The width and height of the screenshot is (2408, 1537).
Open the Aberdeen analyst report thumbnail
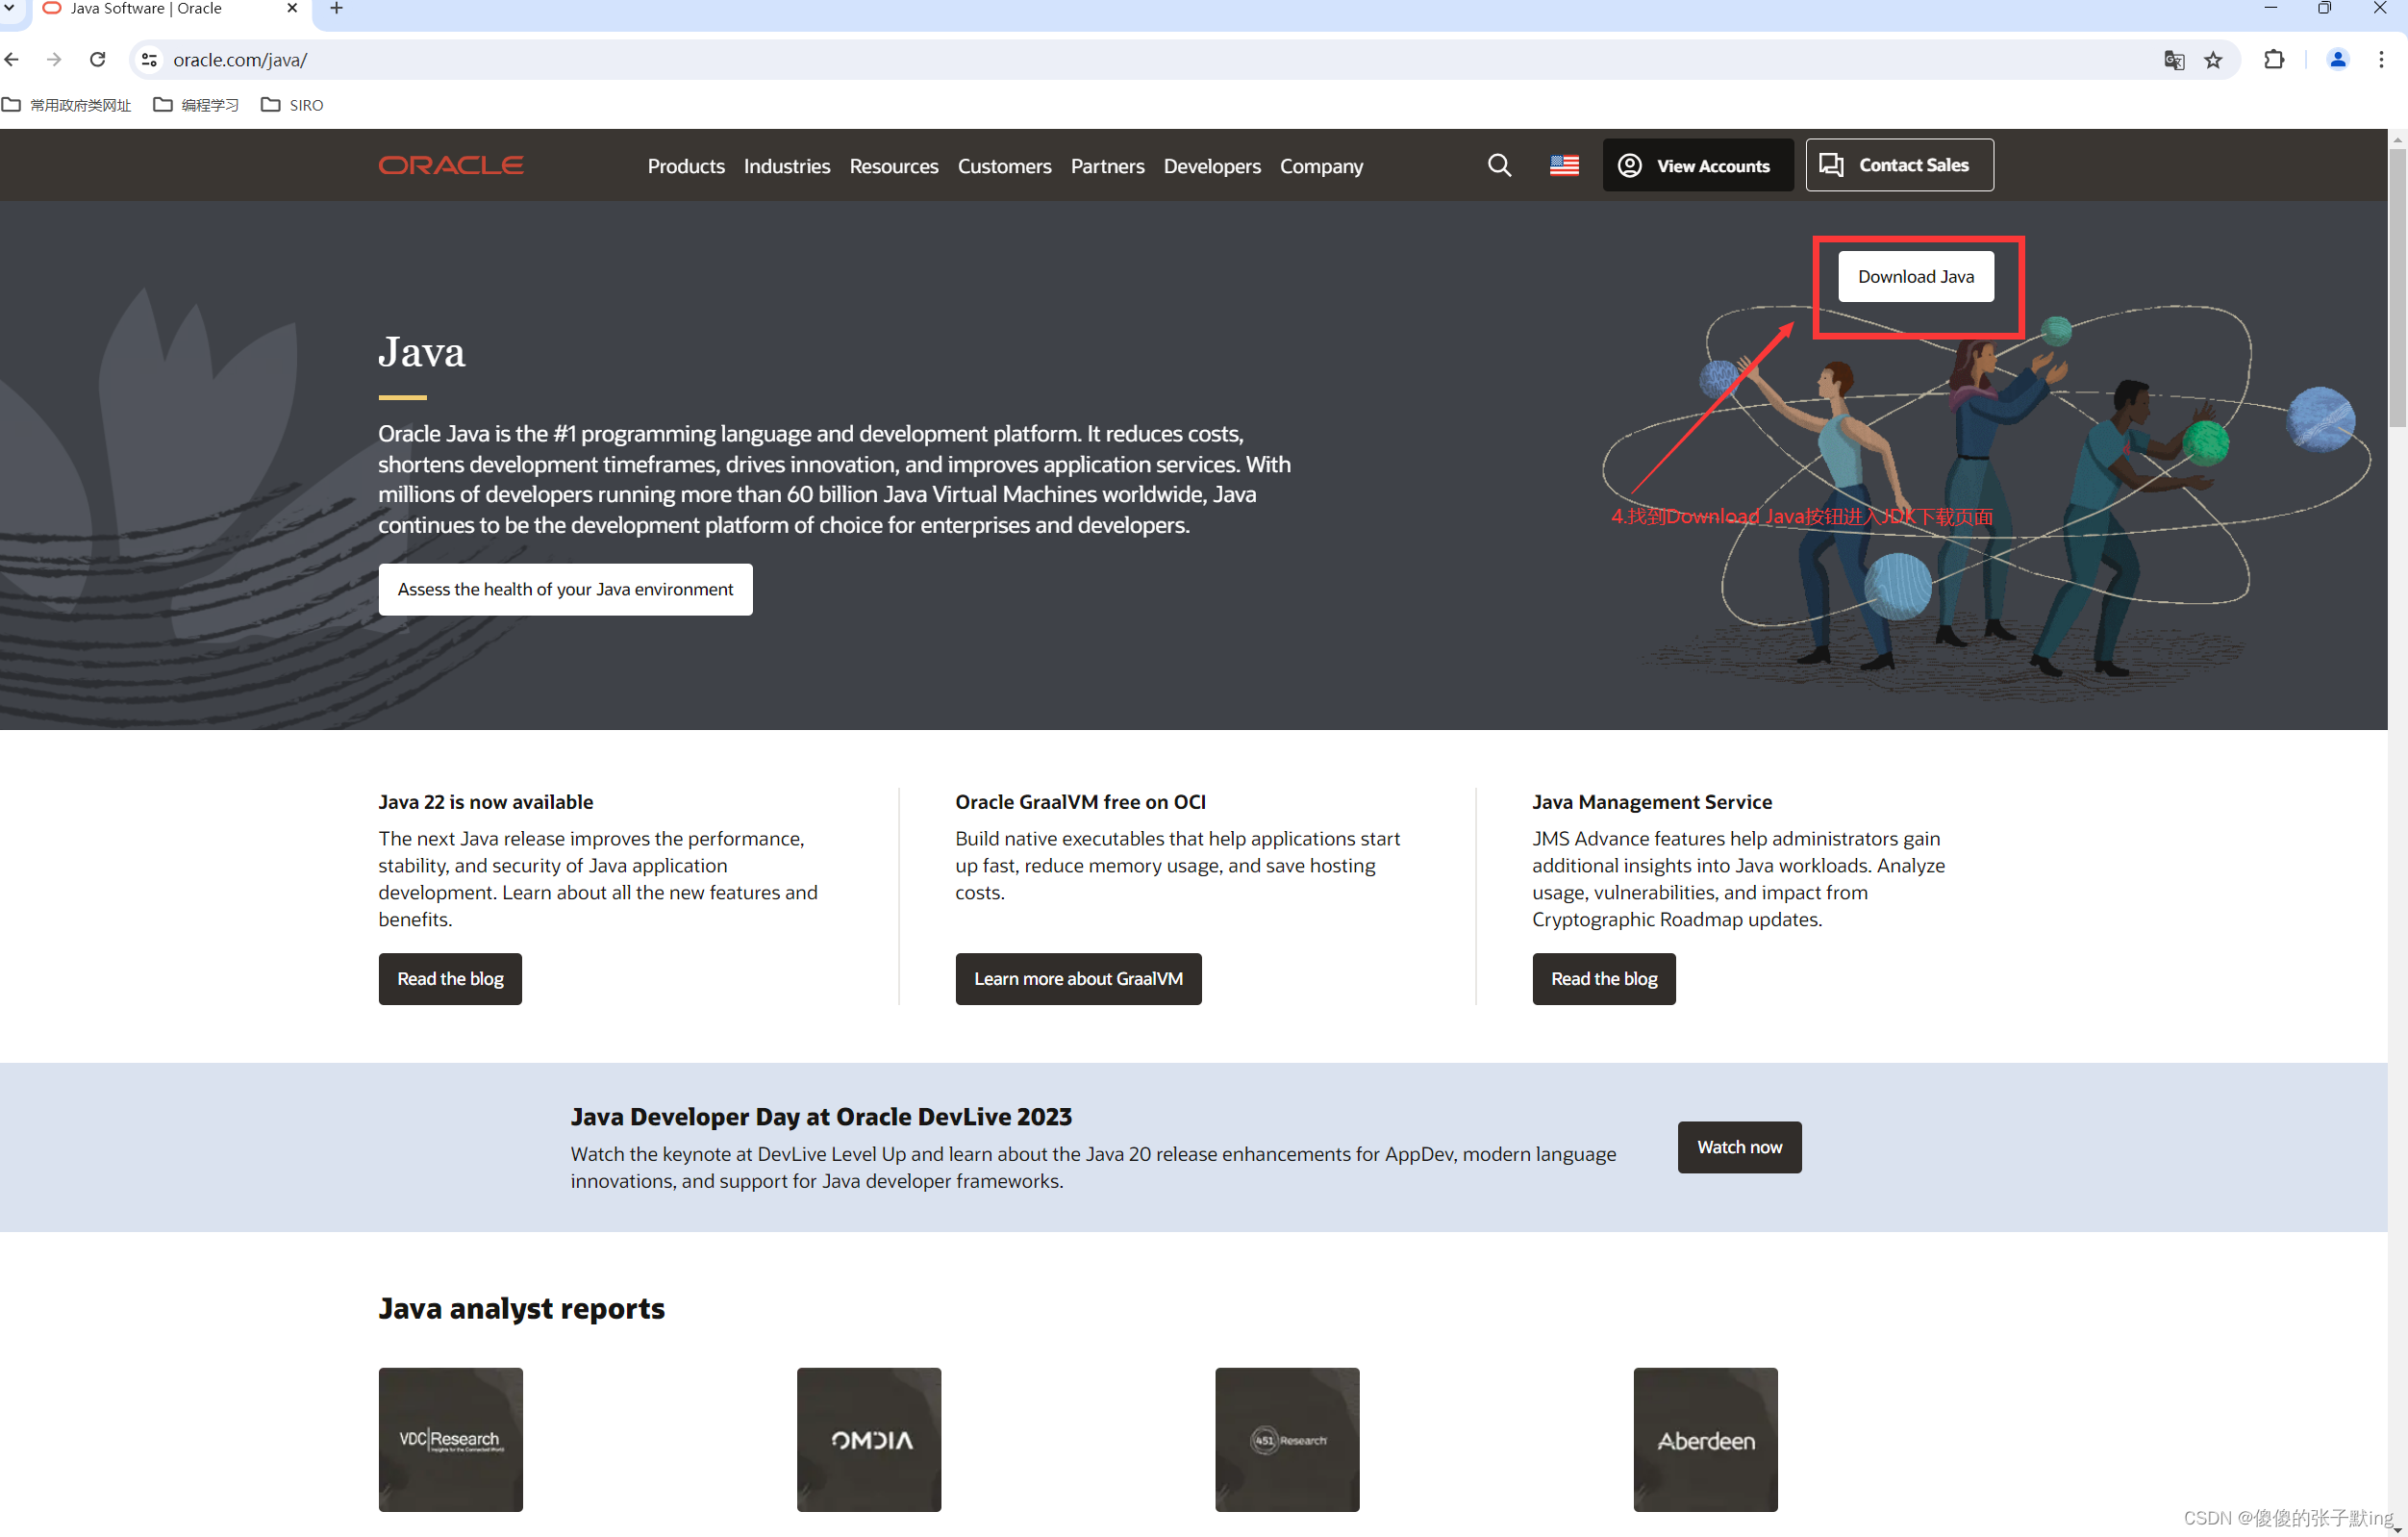pyautogui.click(x=1705, y=1439)
